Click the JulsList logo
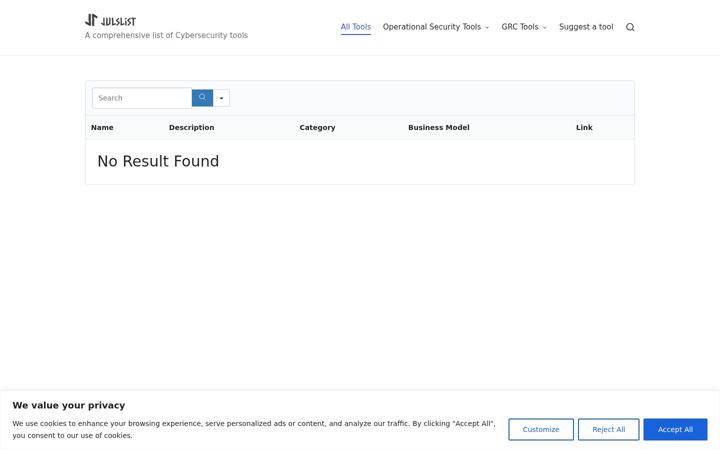The image size is (720, 450). [x=110, y=20]
